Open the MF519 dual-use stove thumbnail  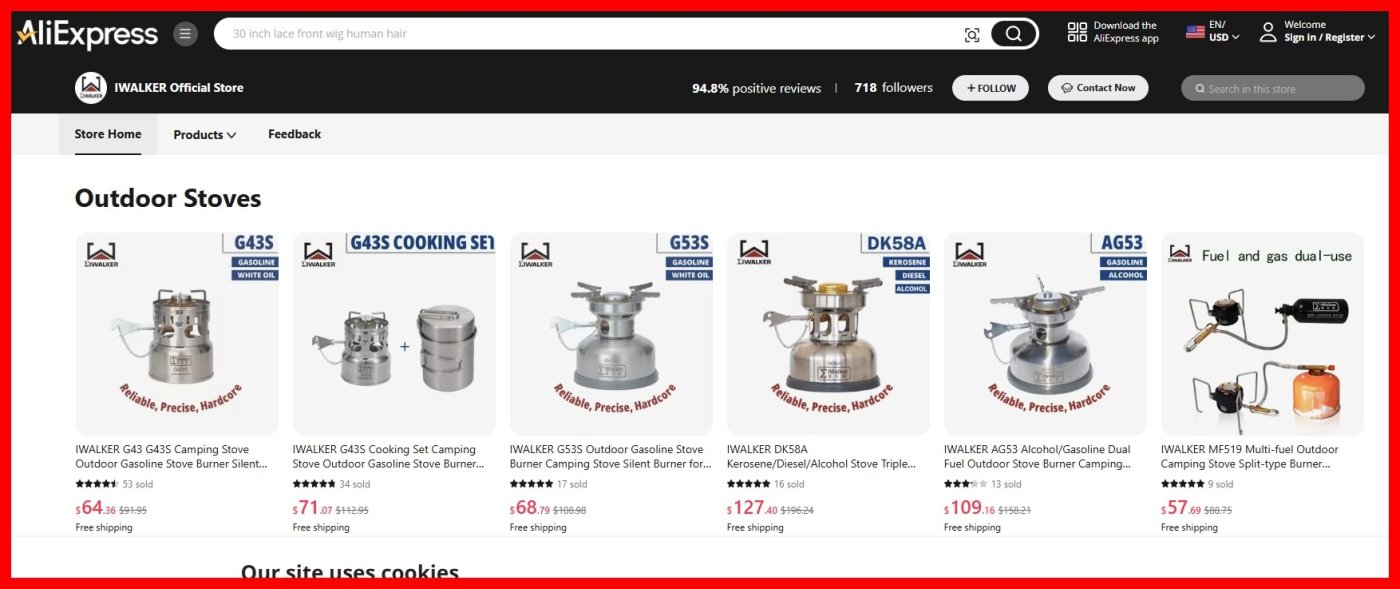[1262, 334]
